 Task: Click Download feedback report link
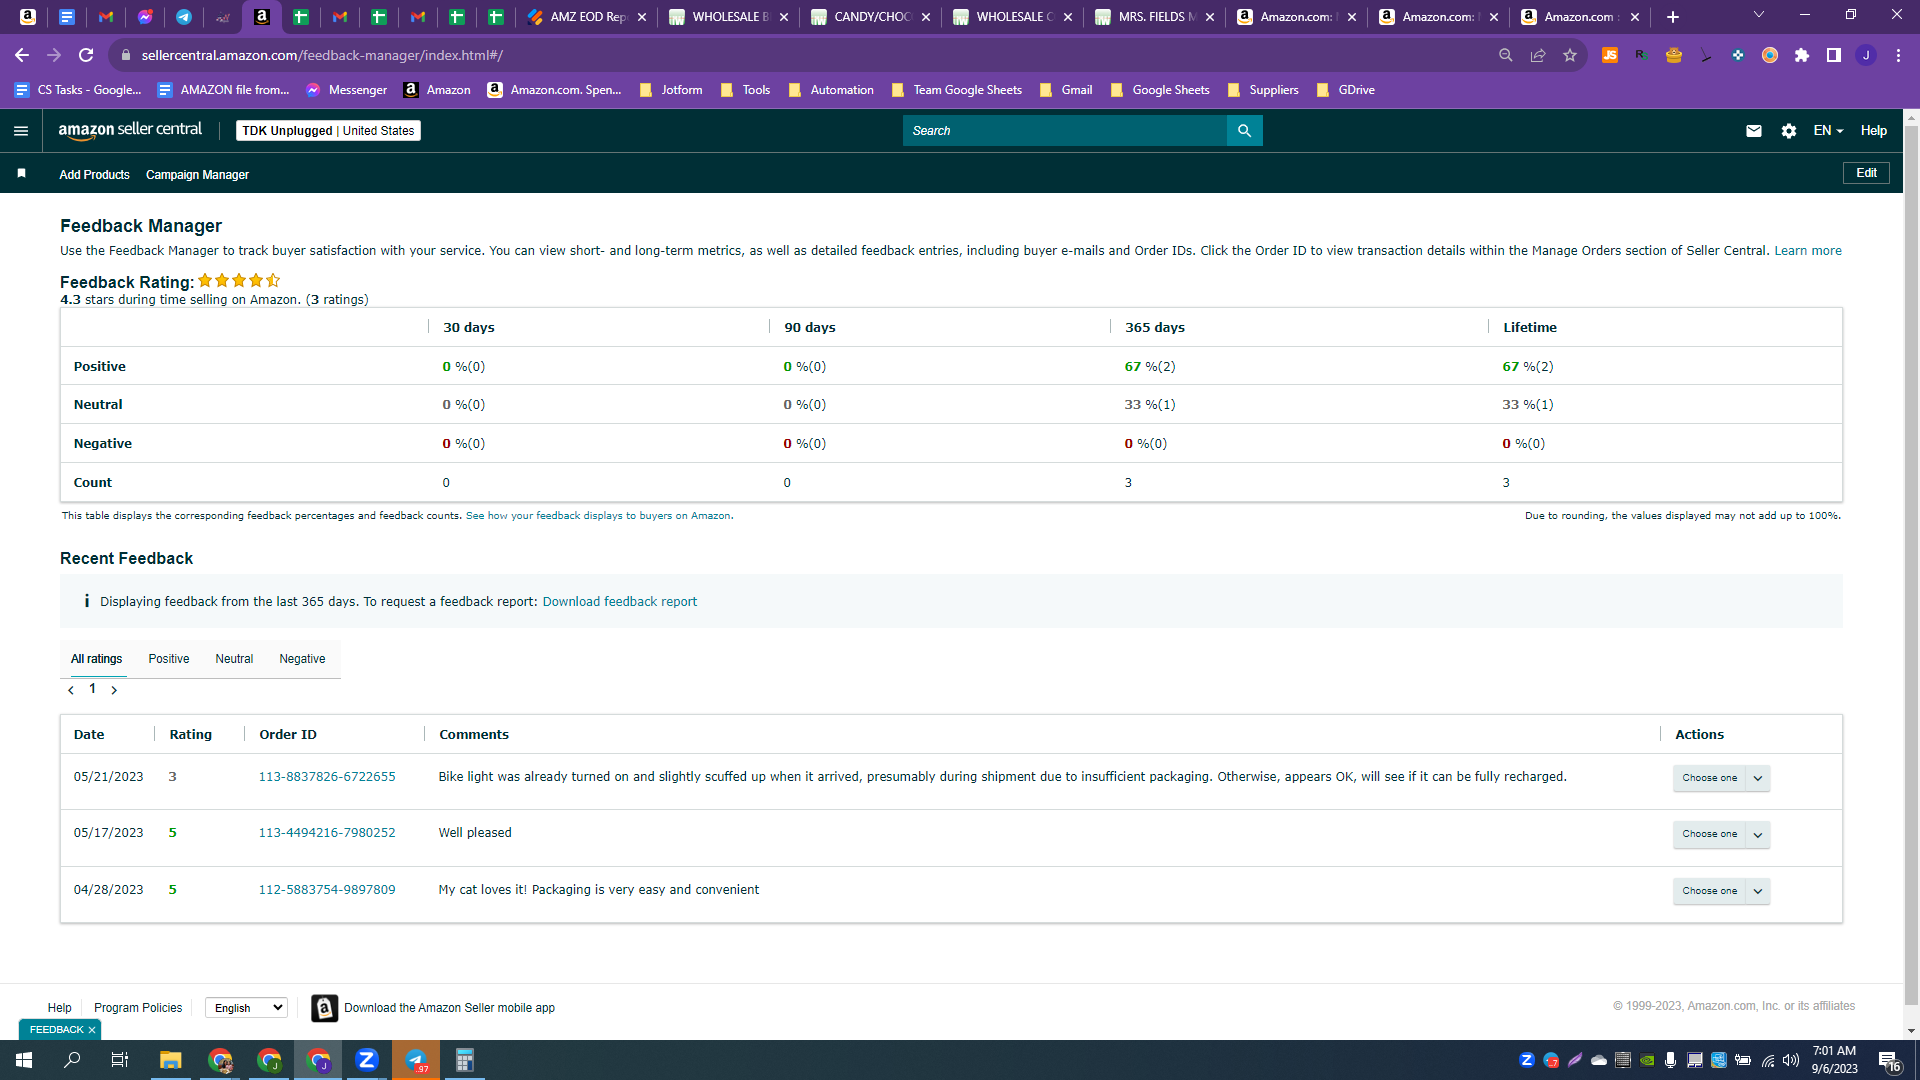coord(620,602)
